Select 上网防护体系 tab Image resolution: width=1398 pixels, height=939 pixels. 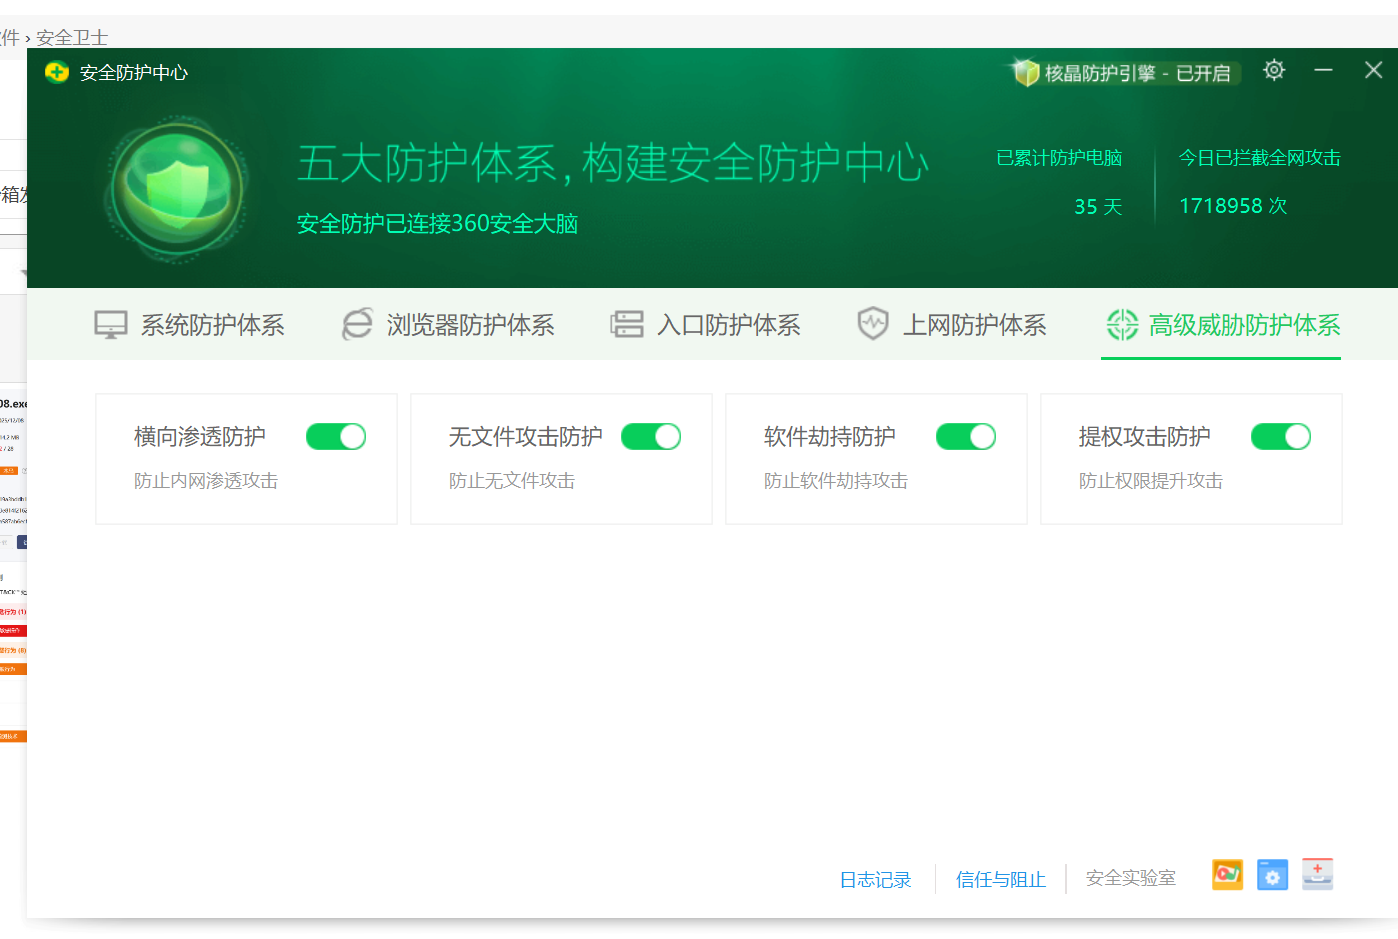click(952, 325)
